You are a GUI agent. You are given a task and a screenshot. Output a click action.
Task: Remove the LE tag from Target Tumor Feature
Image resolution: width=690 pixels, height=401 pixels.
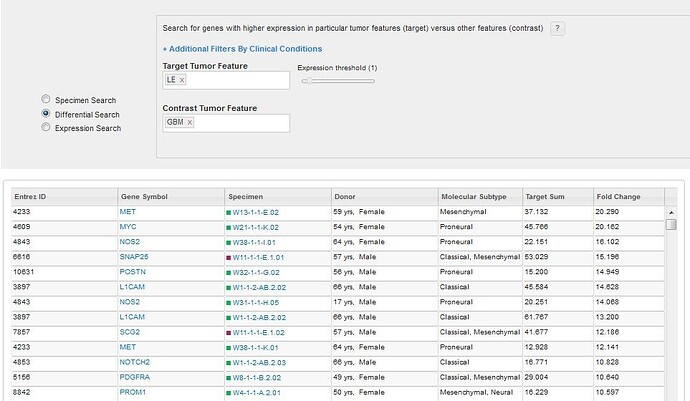[x=182, y=80]
